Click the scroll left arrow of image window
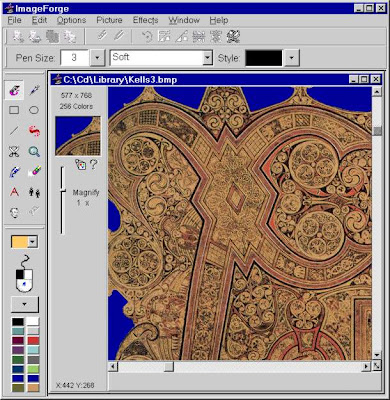Image resolution: width=390 pixels, height=400 pixels. 113,366
